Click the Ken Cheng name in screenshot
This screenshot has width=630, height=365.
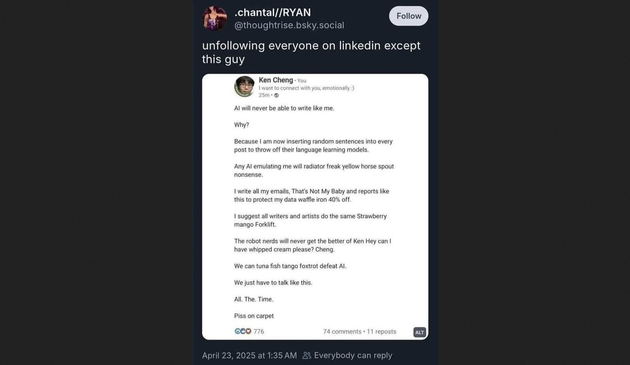click(276, 80)
